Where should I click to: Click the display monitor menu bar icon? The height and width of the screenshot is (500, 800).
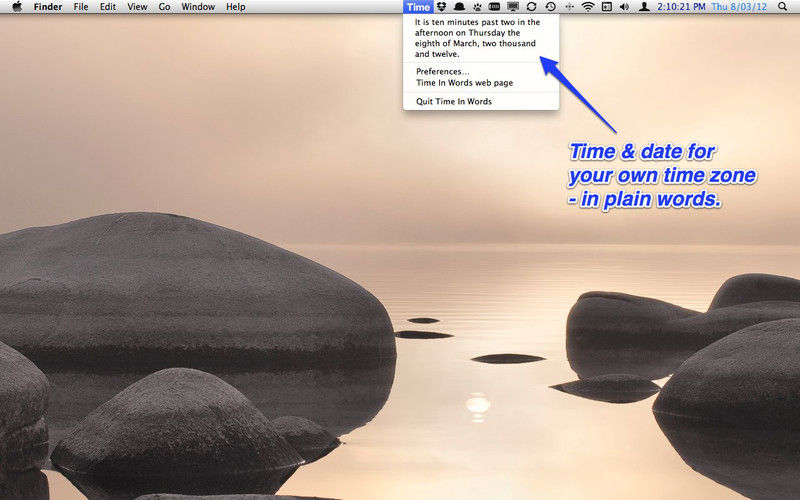512,7
